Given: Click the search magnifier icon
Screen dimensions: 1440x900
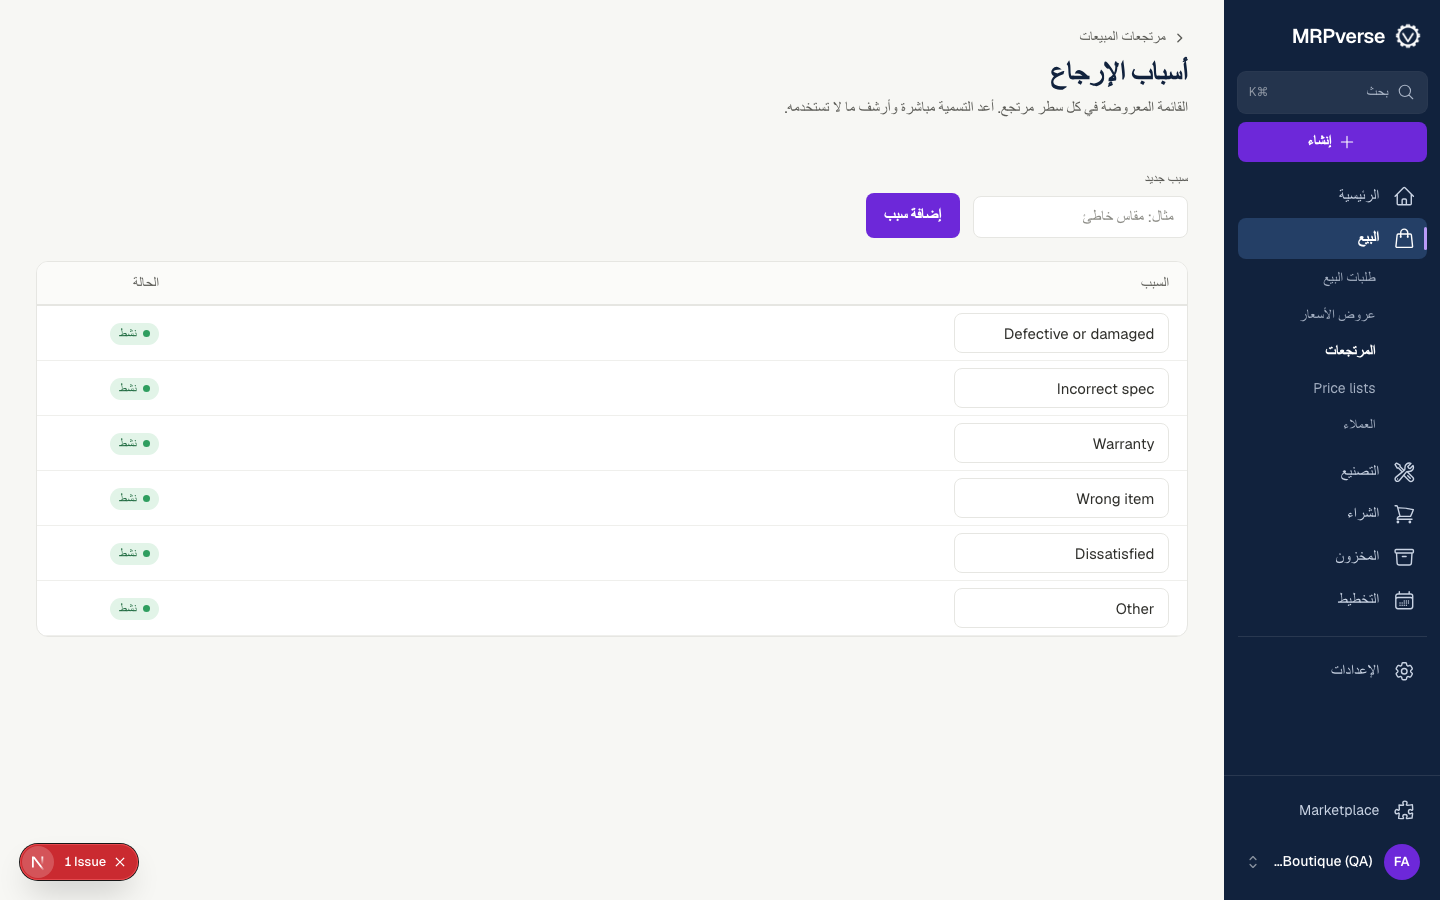Looking at the screenshot, I should [x=1406, y=92].
